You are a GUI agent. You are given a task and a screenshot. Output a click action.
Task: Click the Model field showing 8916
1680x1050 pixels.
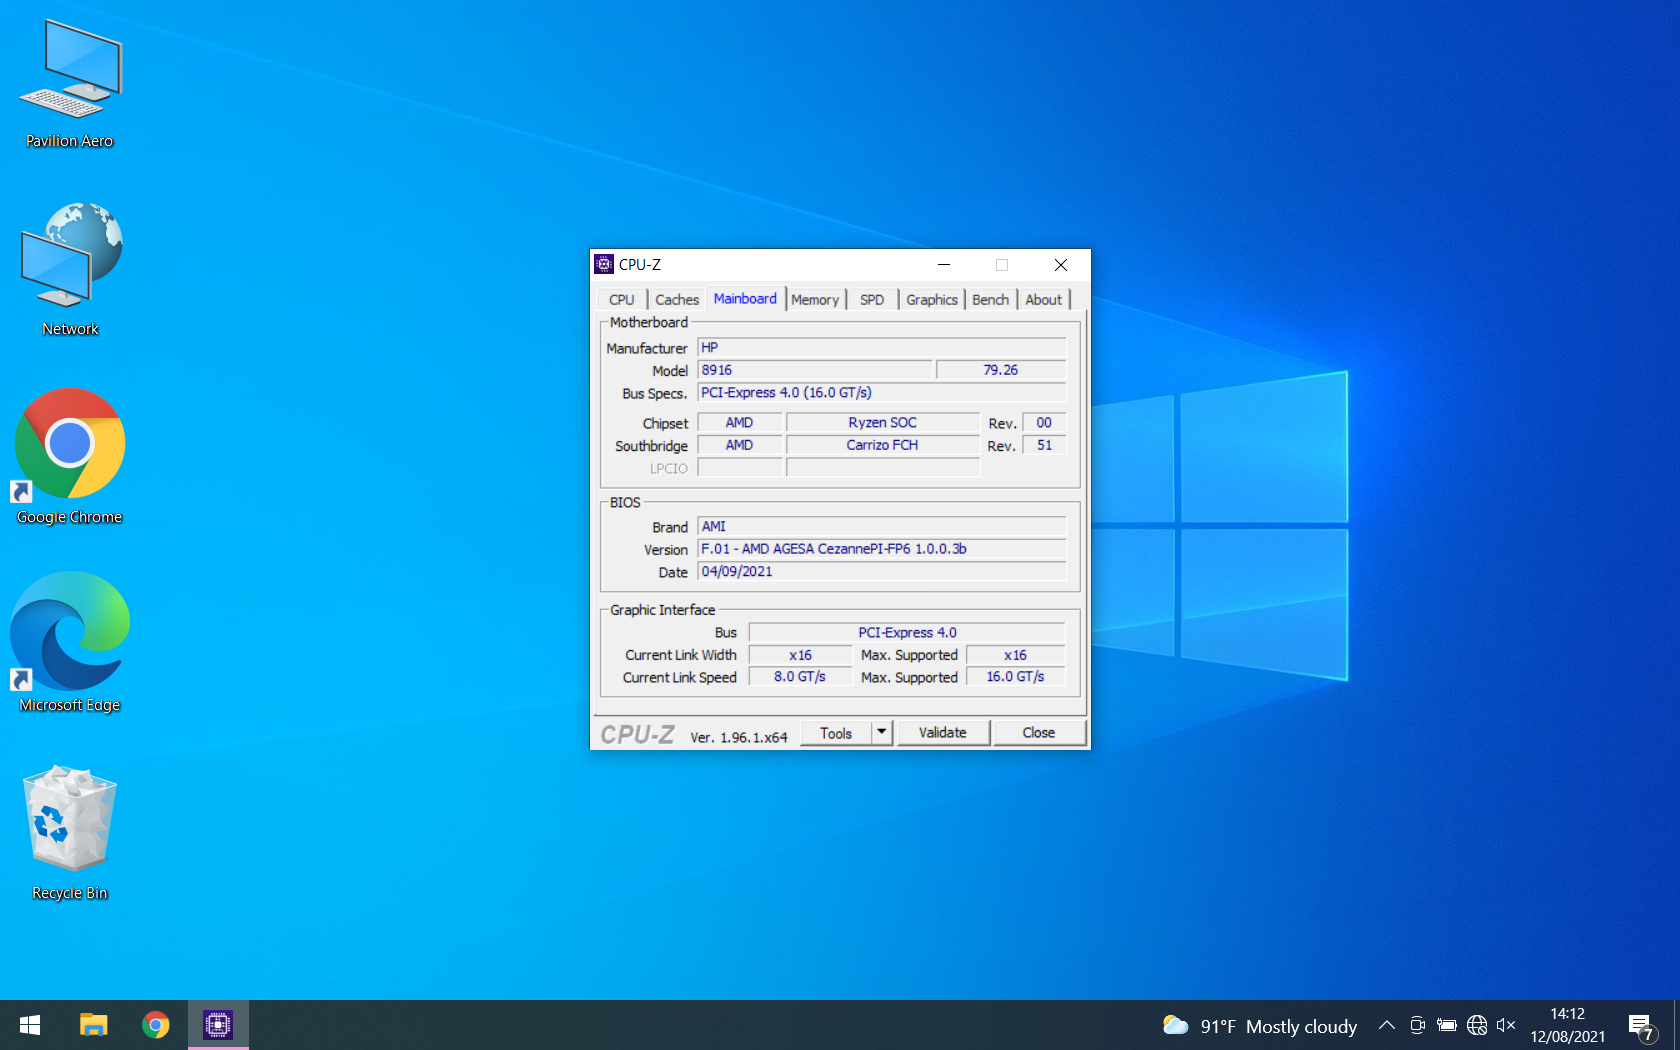tap(815, 370)
